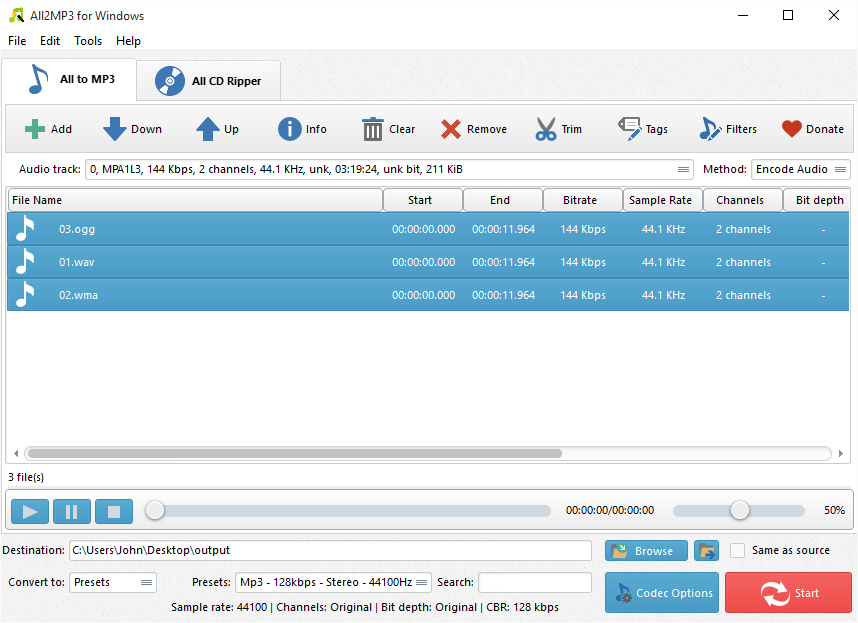Click the 00:00:00/00:00:00 playback time

tap(610, 510)
